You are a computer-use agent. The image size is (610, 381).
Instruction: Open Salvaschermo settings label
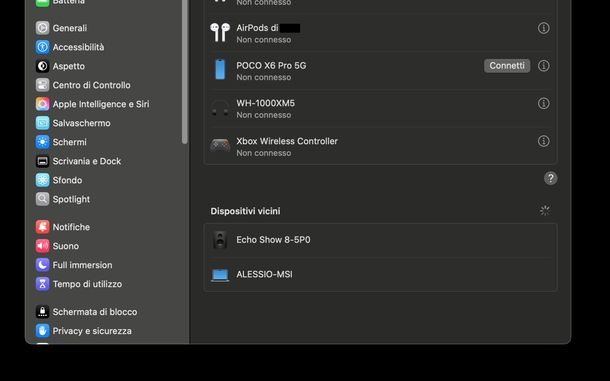[81, 123]
